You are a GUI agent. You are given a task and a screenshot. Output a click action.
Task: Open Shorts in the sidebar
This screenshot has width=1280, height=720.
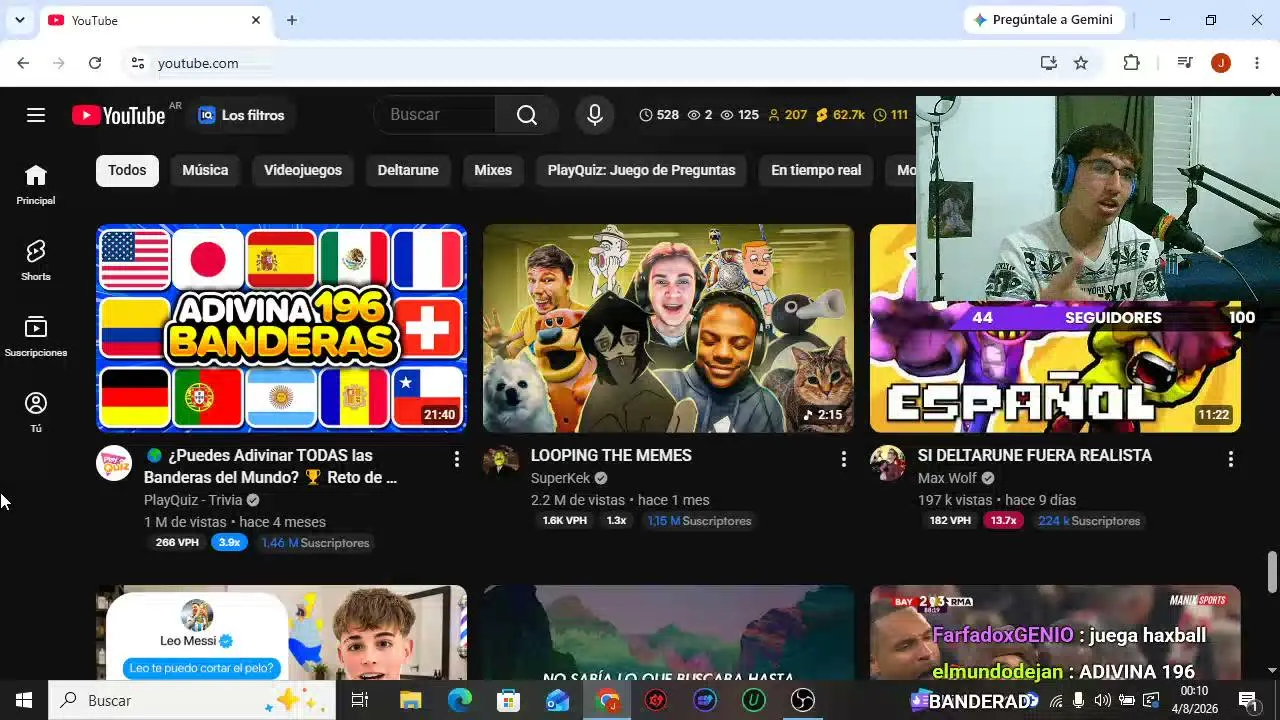pyautogui.click(x=36, y=260)
